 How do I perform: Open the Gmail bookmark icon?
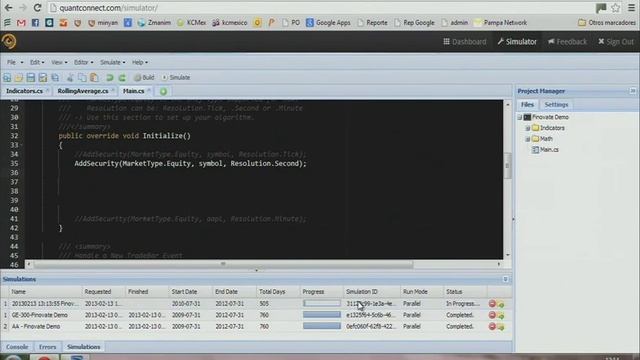pyautogui.click(x=21, y=23)
